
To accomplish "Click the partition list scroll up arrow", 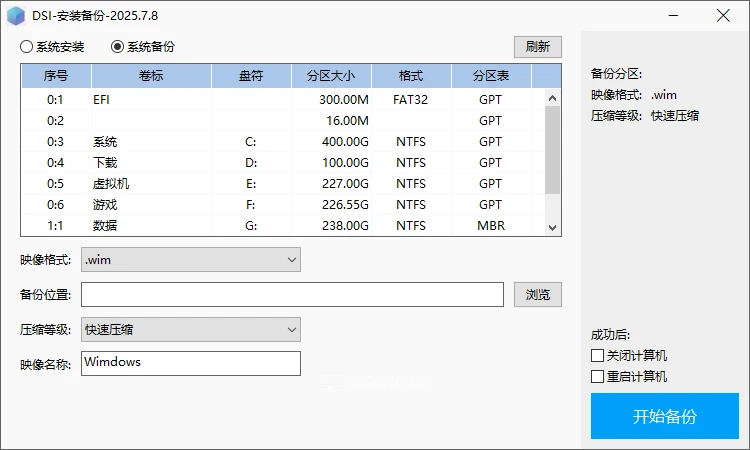I will pyautogui.click(x=552, y=98).
